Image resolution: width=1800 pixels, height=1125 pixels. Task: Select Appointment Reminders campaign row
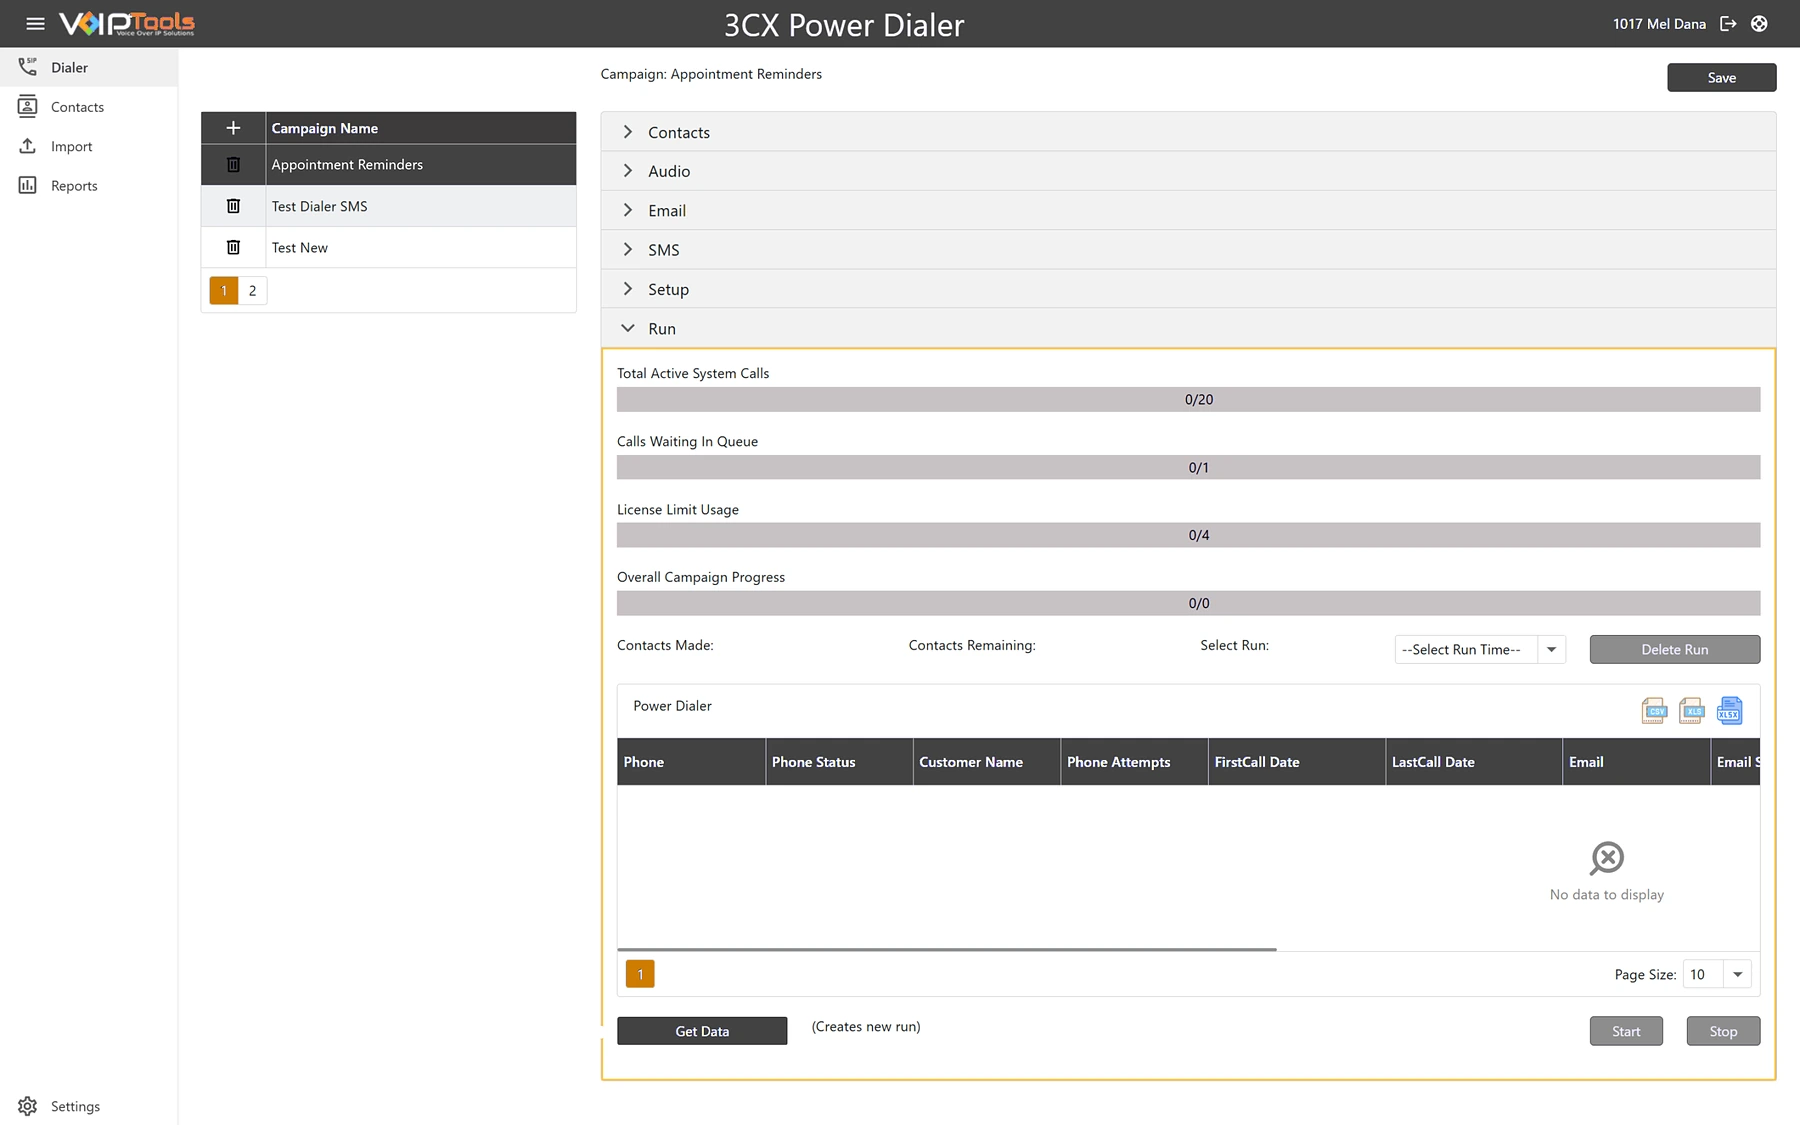tap(389, 165)
